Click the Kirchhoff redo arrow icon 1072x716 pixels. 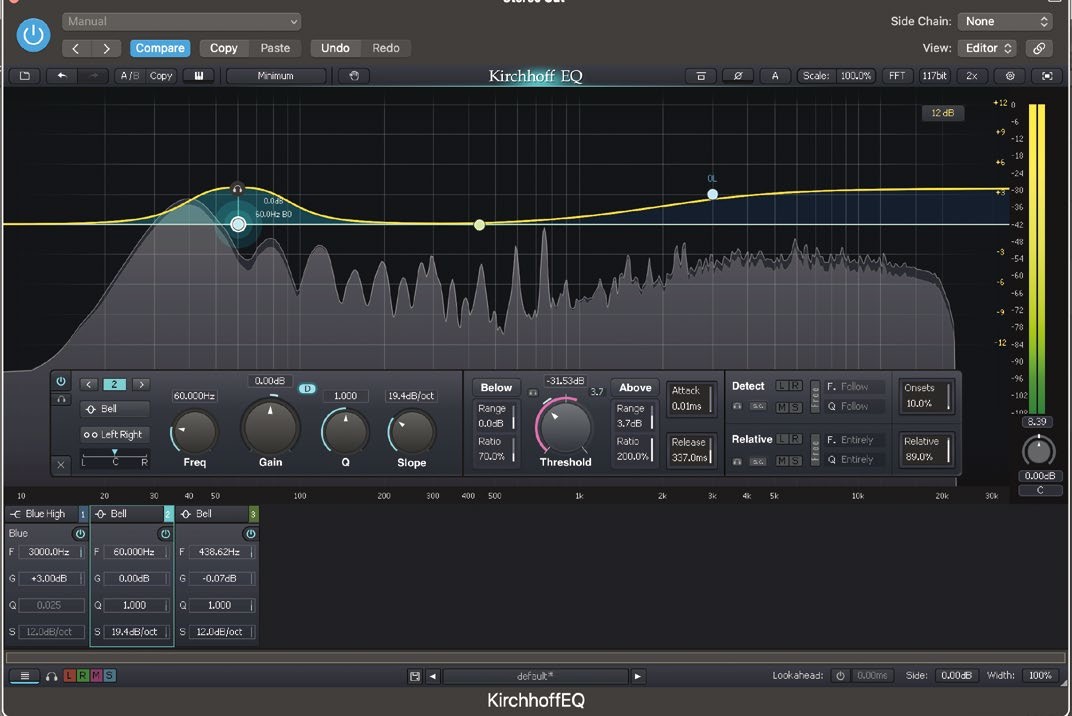pos(94,76)
